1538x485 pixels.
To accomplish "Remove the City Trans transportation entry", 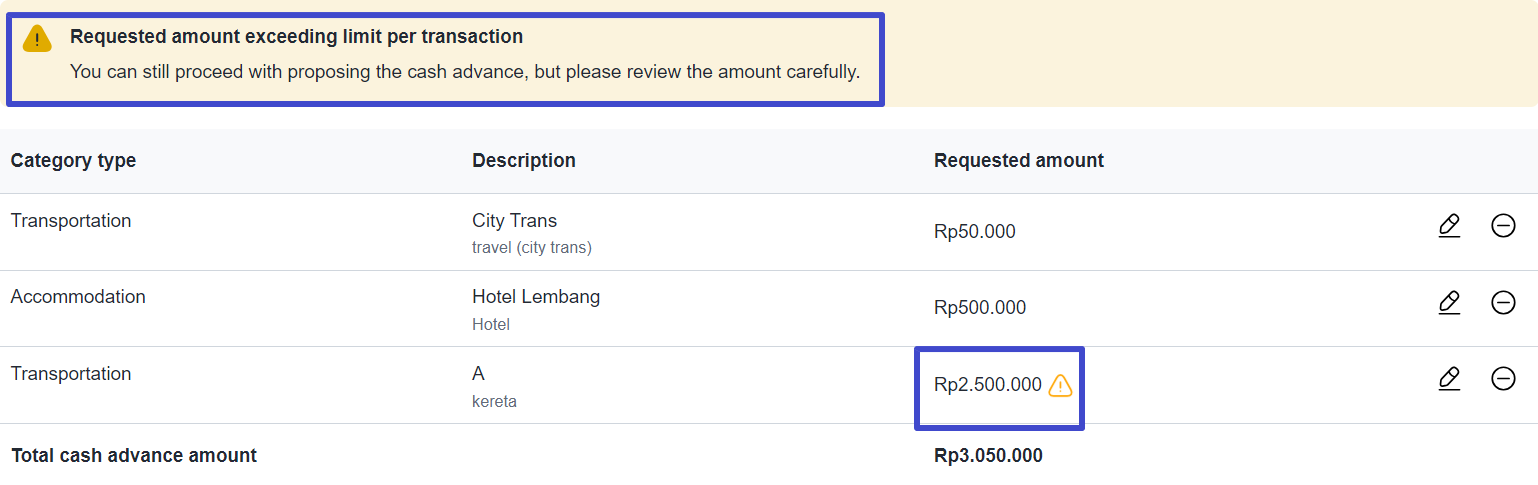I will [1503, 226].
